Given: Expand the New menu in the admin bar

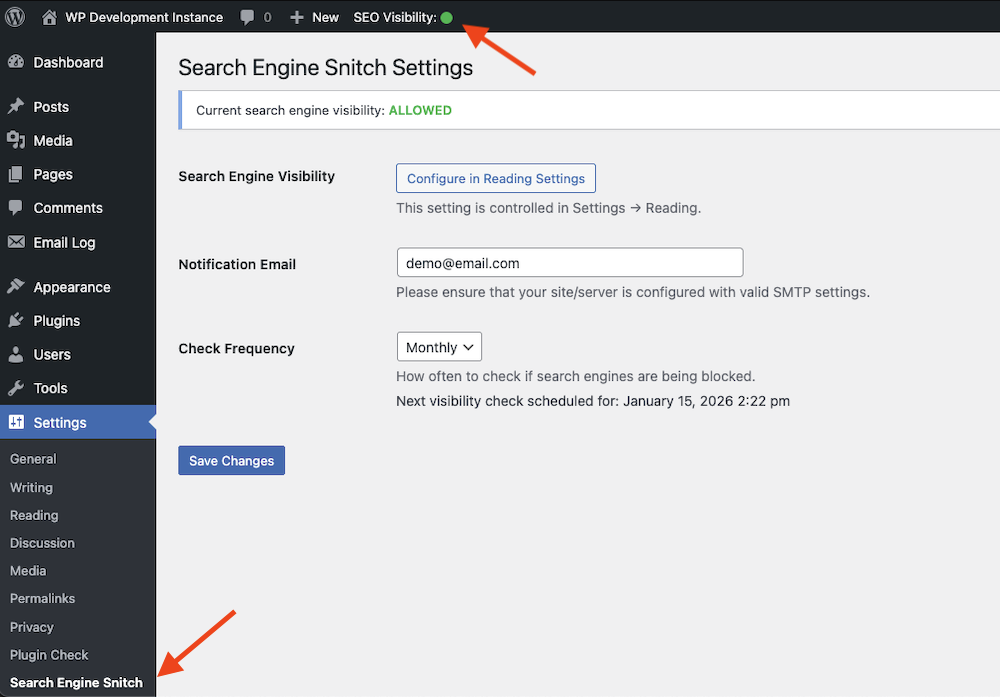Looking at the screenshot, I should click(x=314, y=17).
